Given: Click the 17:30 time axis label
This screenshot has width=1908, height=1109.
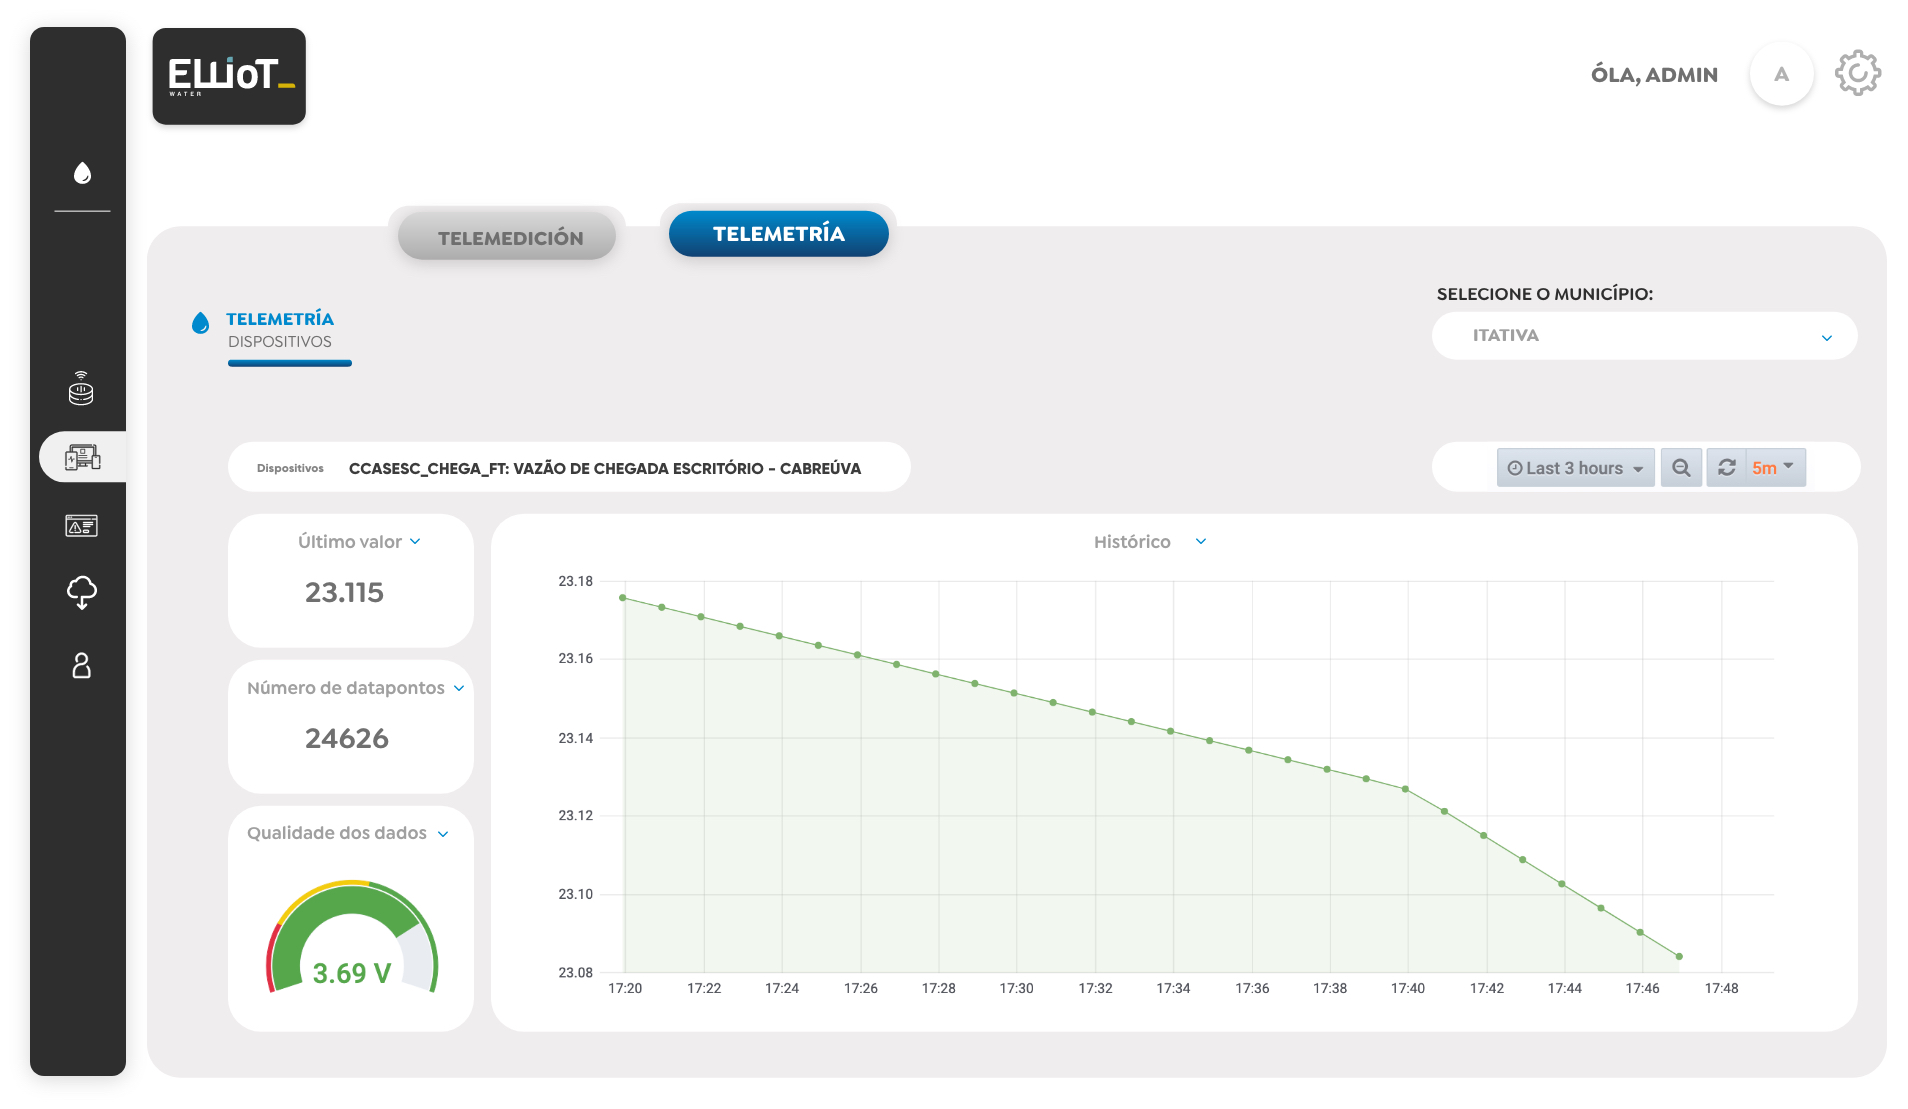Looking at the screenshot, I should 1016,989.
